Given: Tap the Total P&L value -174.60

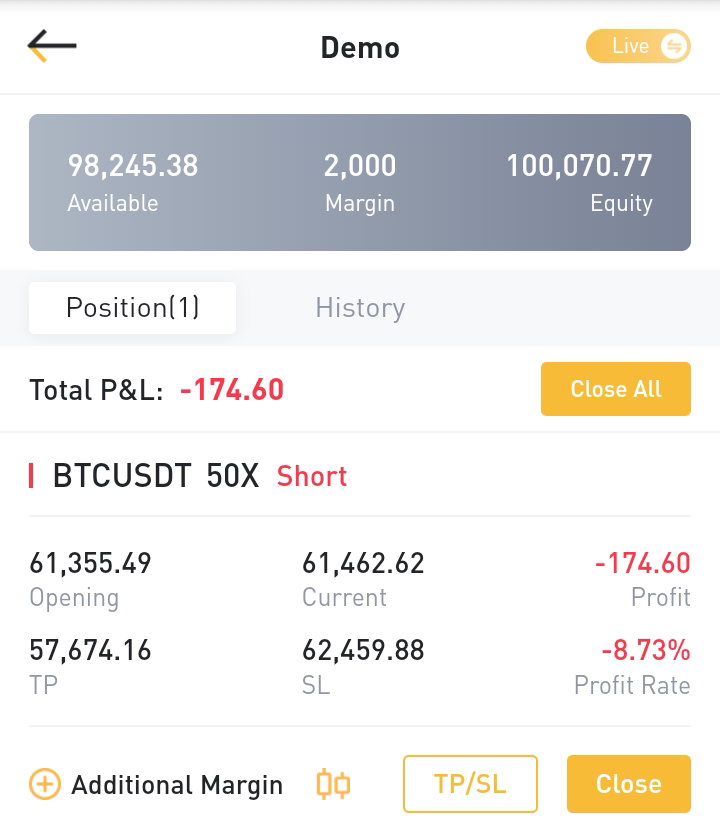Looking at the screenshot, I should coord(232,390).
